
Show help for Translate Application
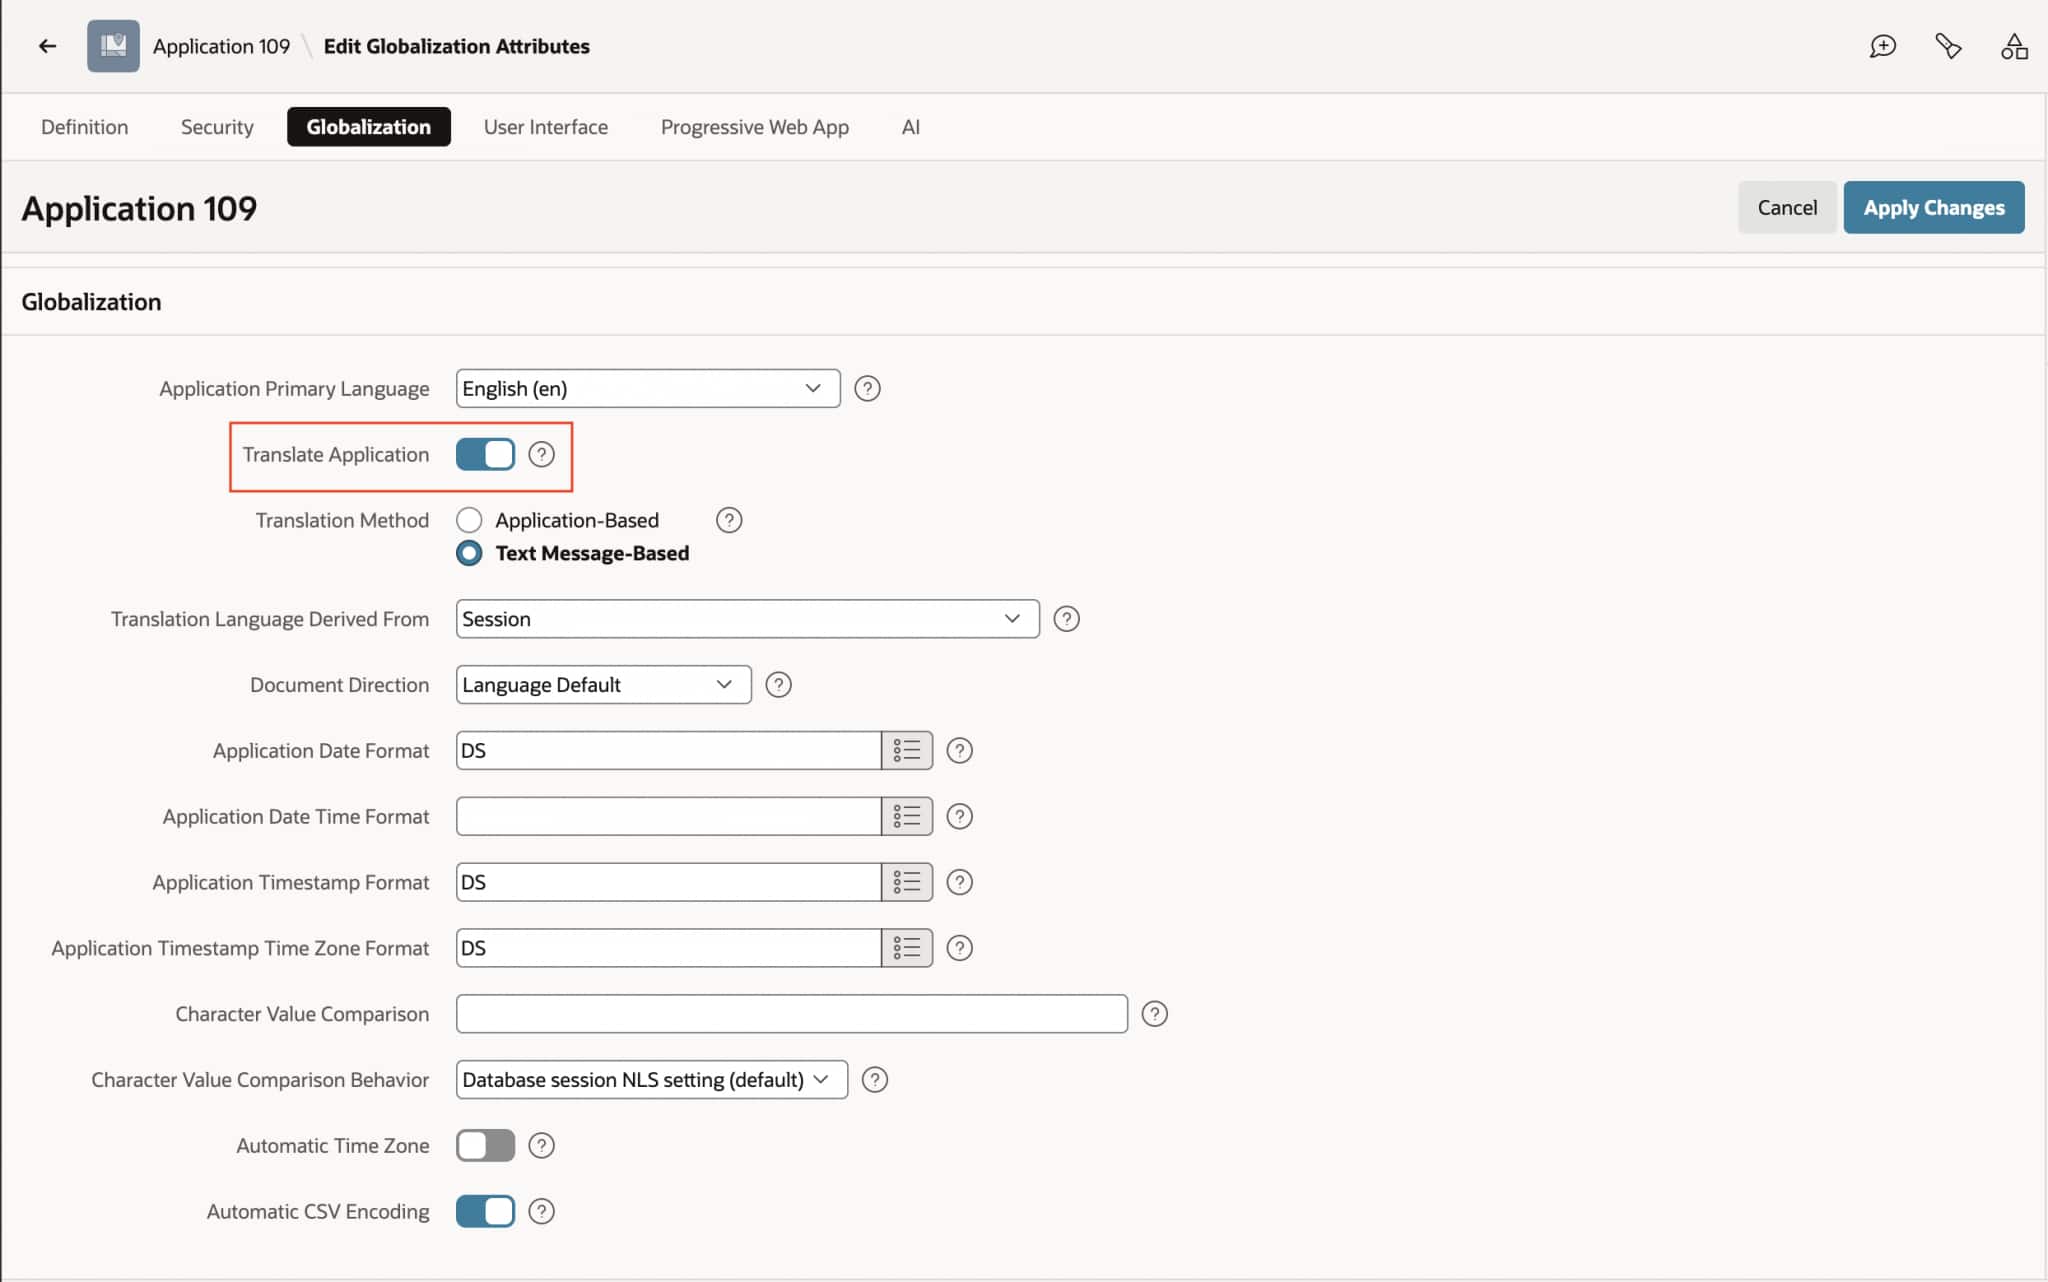(541, 454)
